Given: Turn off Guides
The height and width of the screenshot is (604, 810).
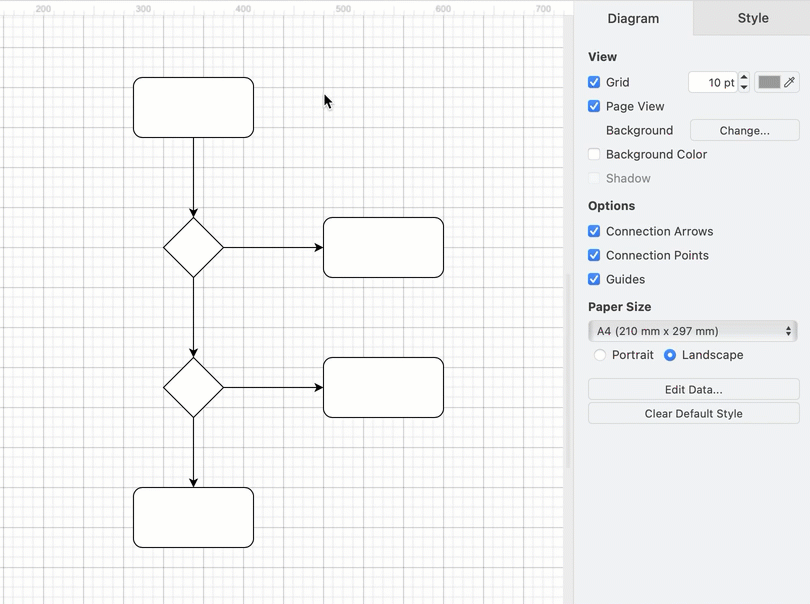Looking at the screenshot, I should [594, 279].
